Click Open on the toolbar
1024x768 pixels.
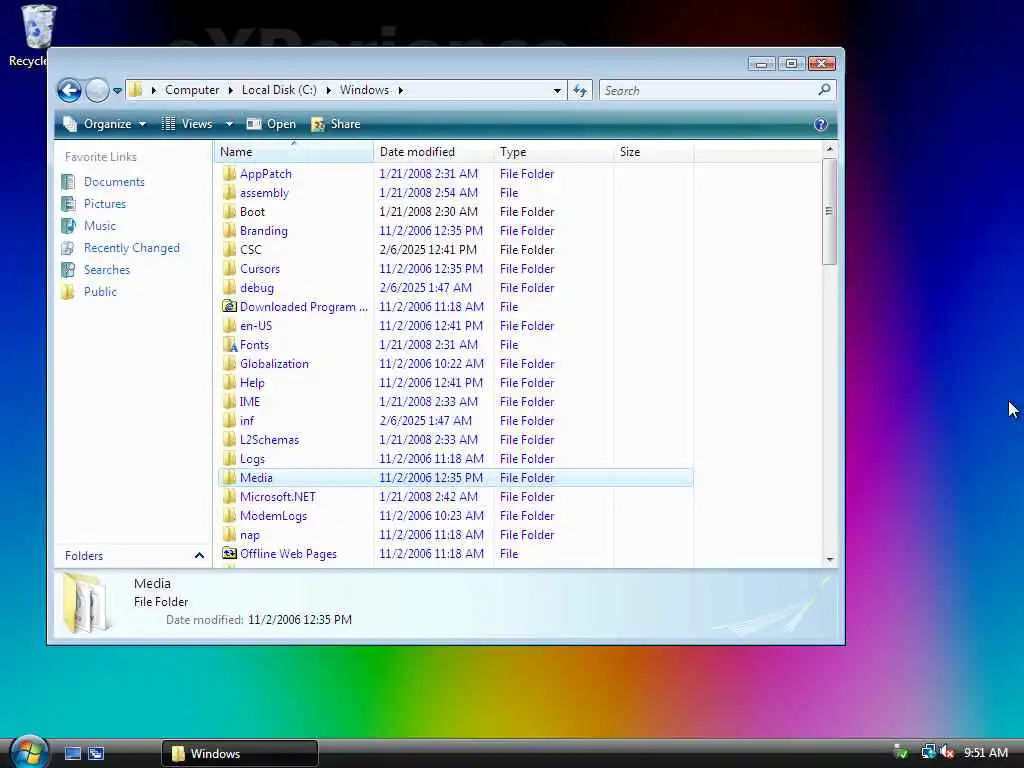(271, 124)
